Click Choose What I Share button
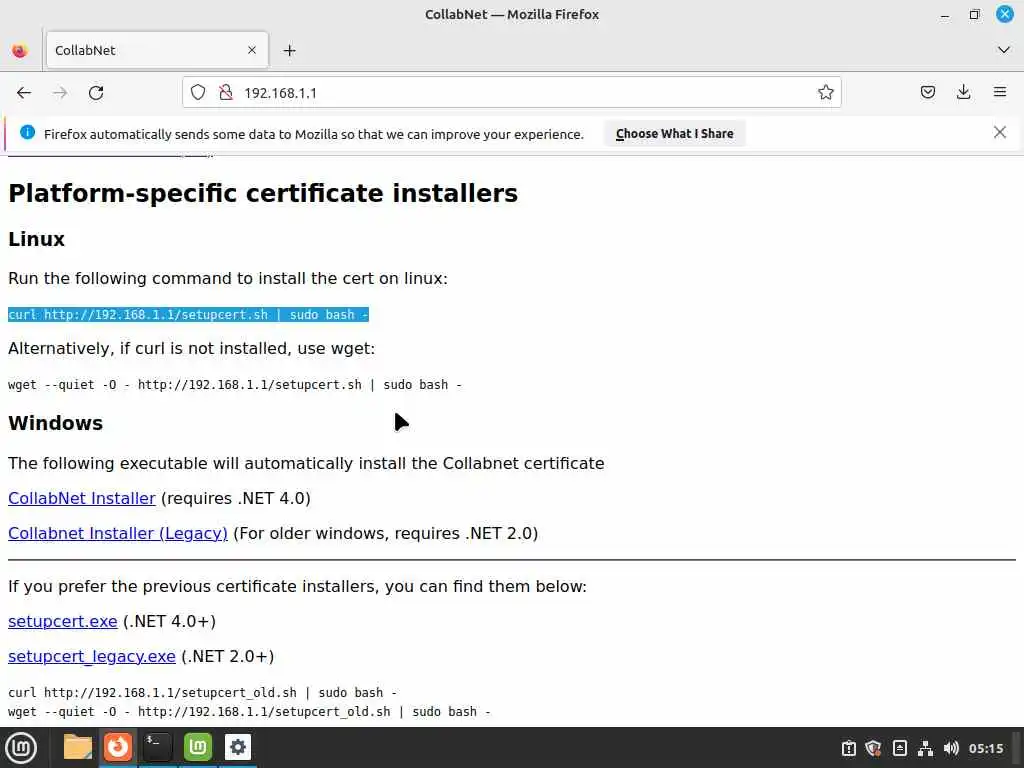The width and height of the screenshot is (1024, 768). coord(675,133)
